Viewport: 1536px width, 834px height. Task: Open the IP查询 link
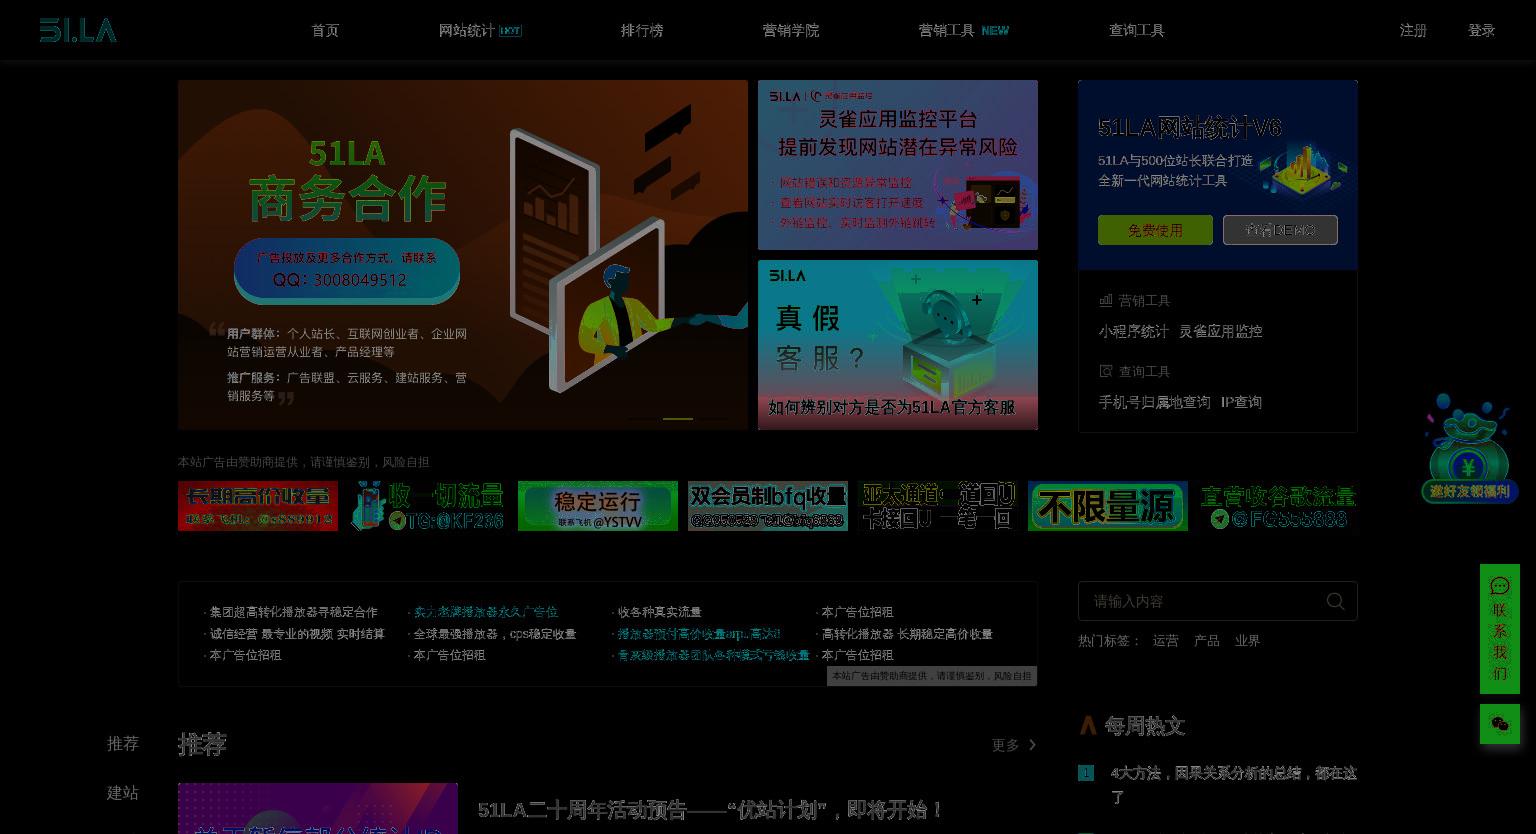pyautogui.click(x=1241, y=402)
